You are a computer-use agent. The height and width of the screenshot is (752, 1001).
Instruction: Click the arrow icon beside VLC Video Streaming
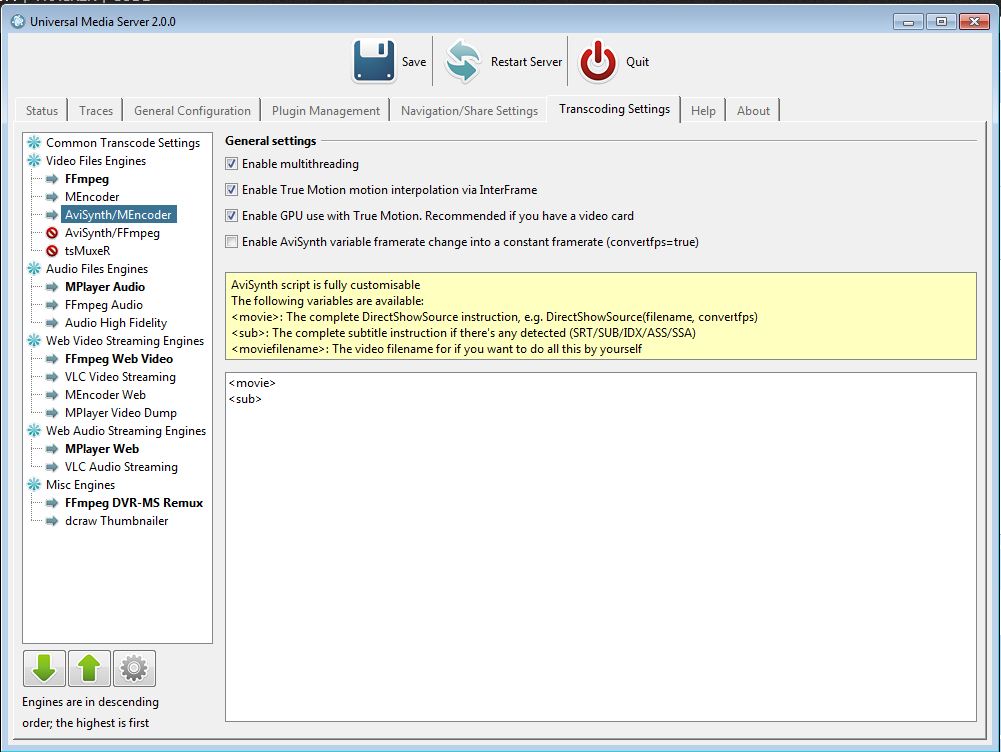tap(52, 377)
